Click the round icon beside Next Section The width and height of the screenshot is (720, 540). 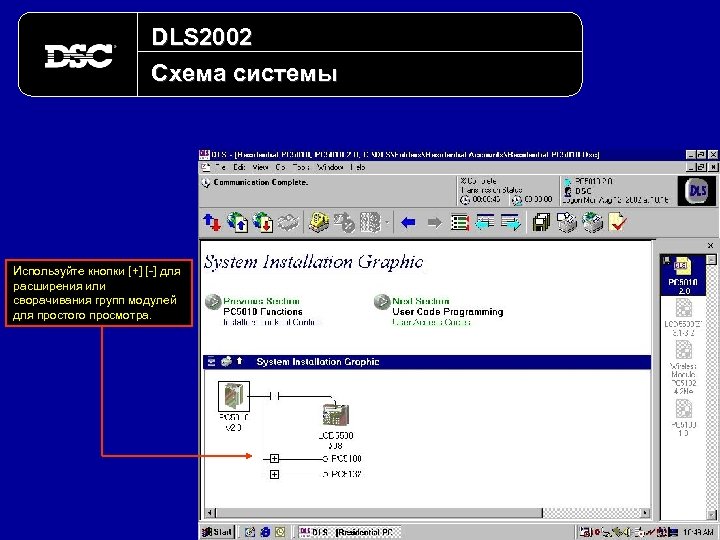pyautogui.click(x=382, y=302)
